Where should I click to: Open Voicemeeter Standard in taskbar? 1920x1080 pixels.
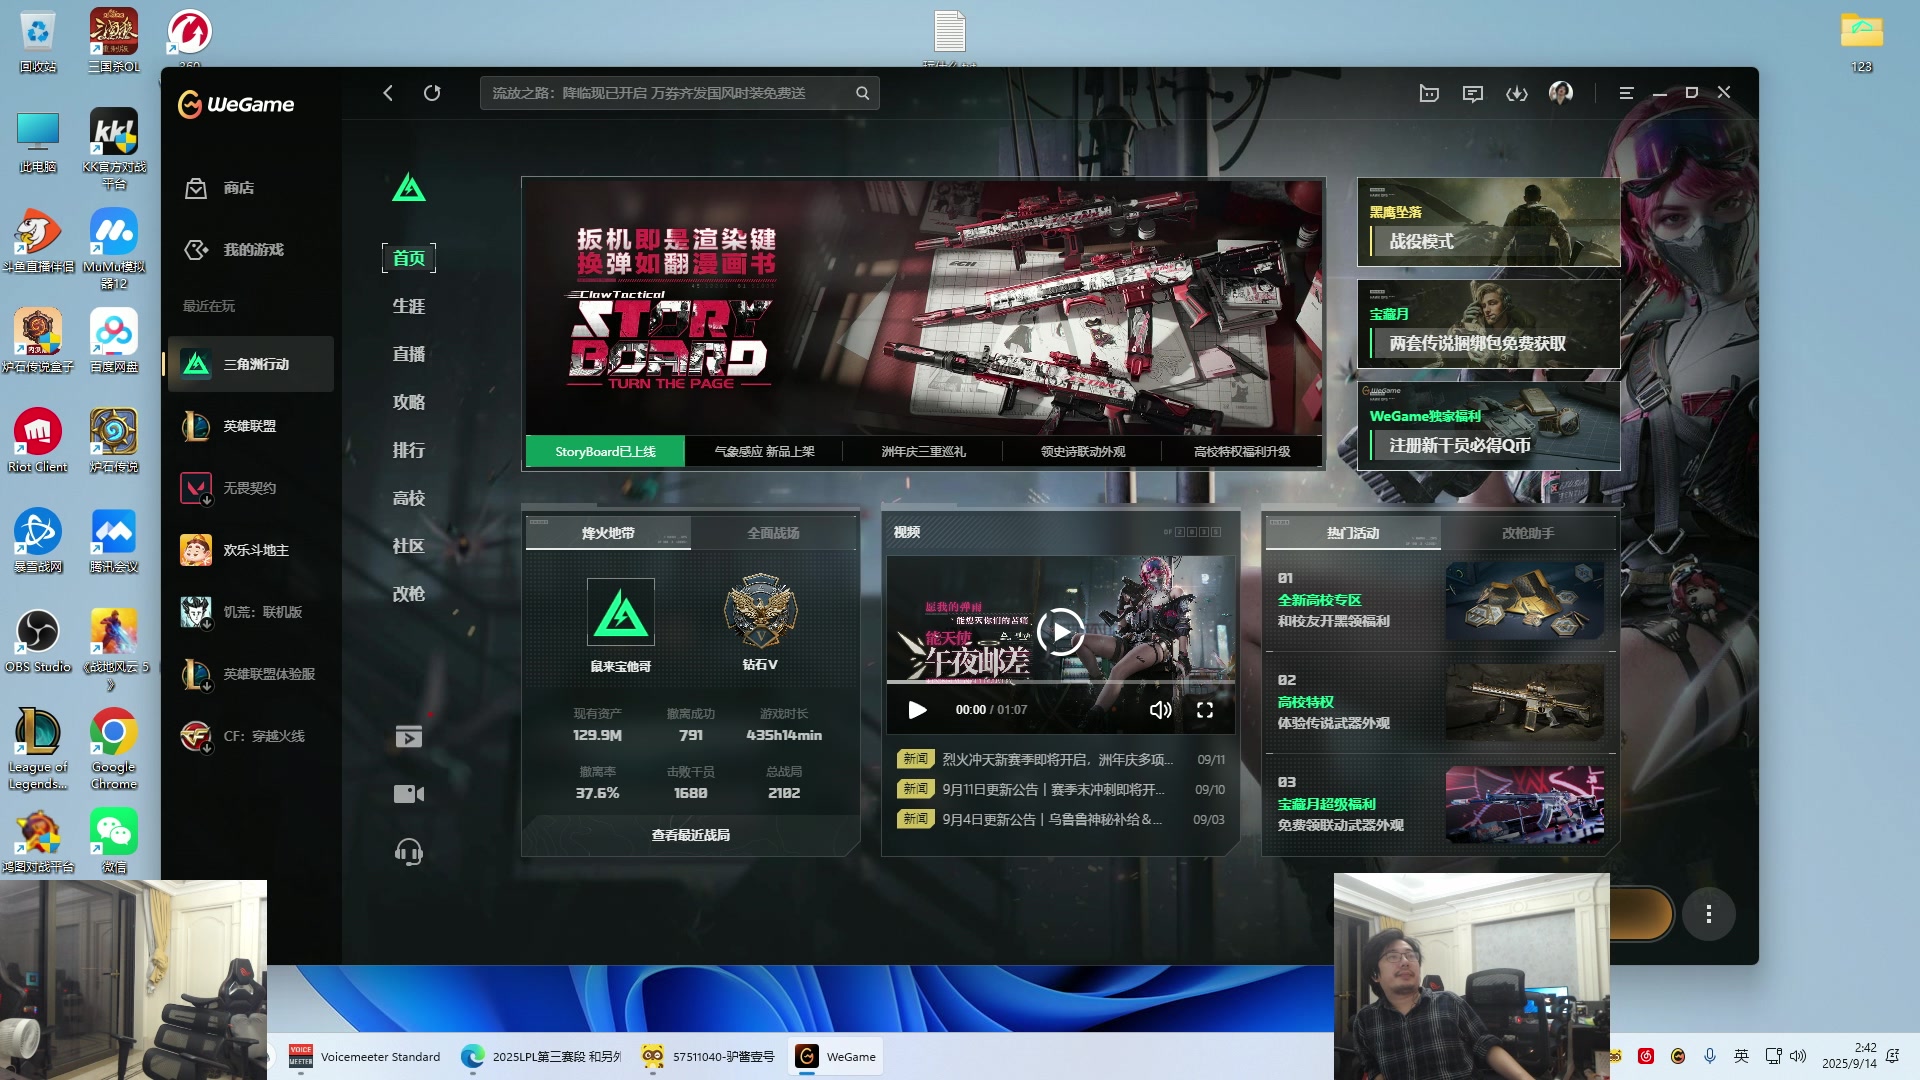[x=365, y=1056]
